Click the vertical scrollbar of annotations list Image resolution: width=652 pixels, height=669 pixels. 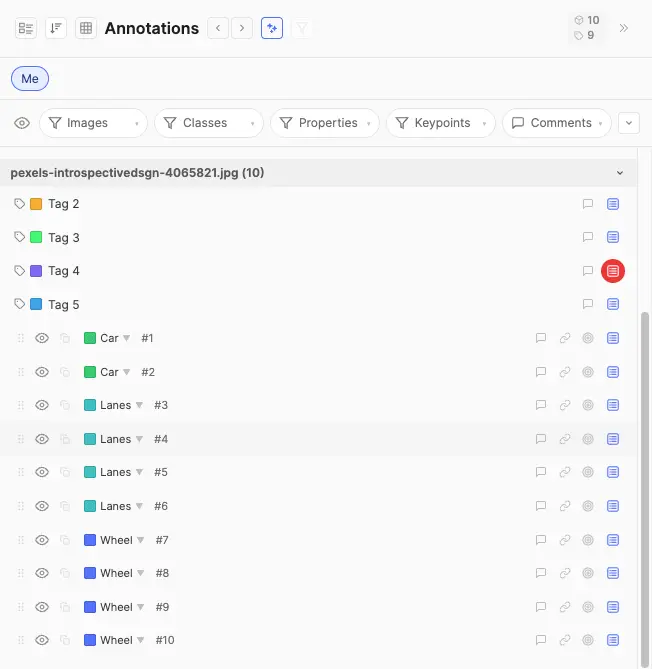[645, 489]
